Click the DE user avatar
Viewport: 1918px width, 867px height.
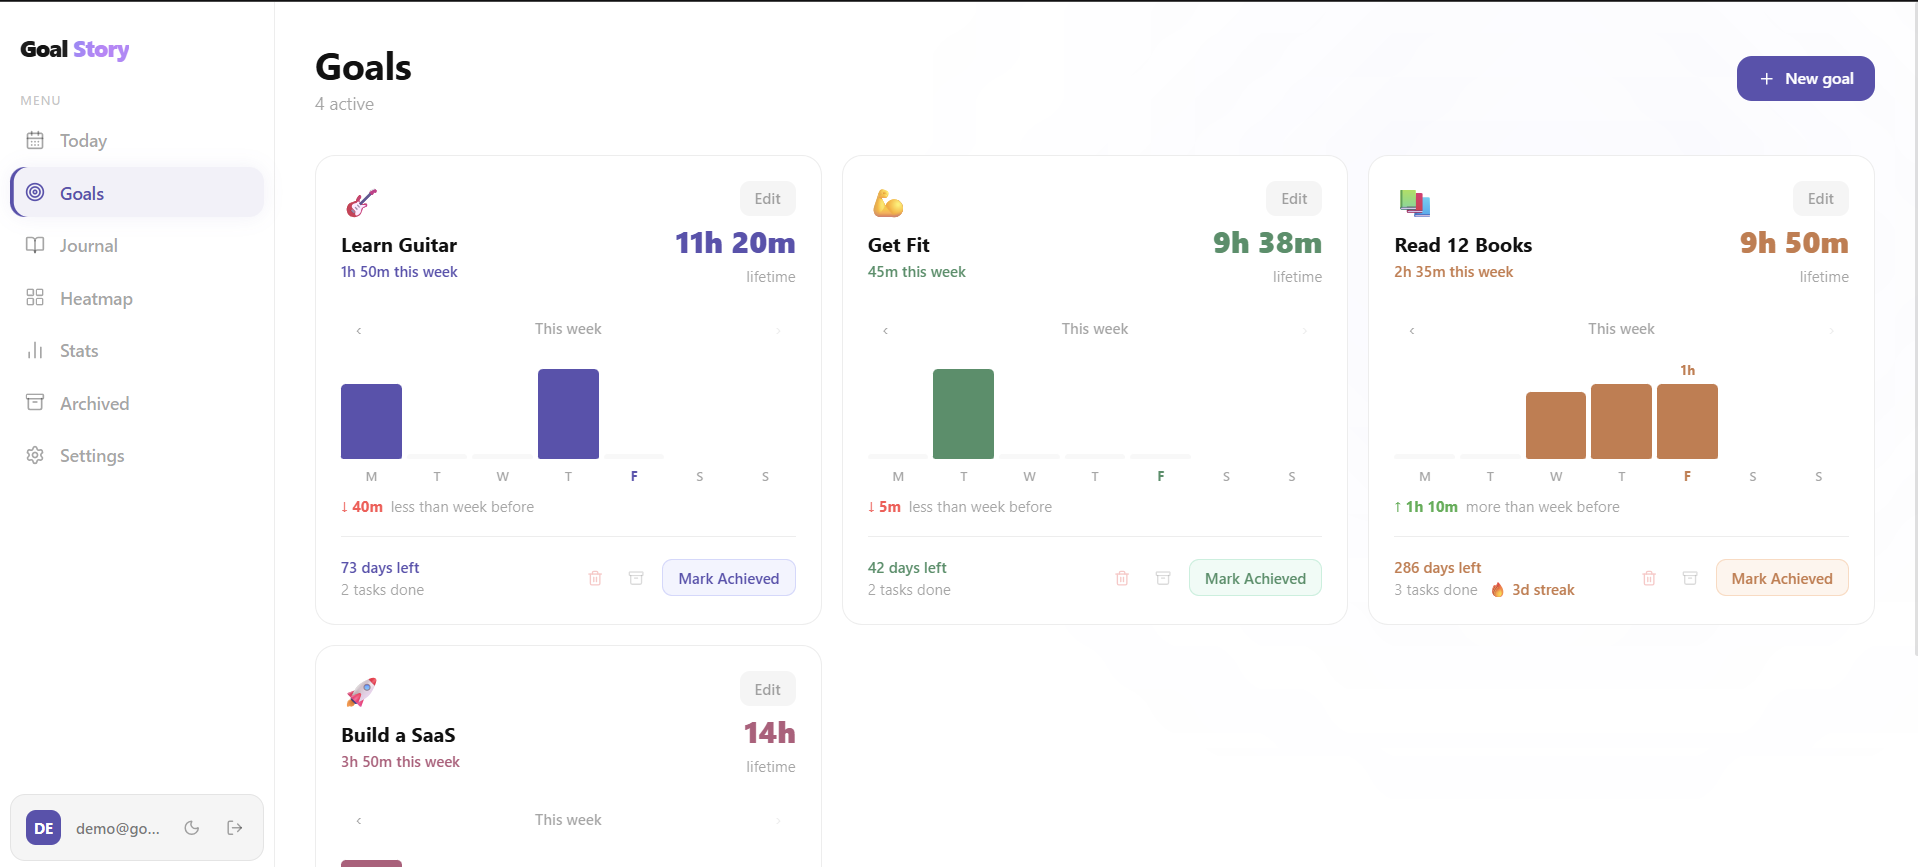(x=44, y=828)
